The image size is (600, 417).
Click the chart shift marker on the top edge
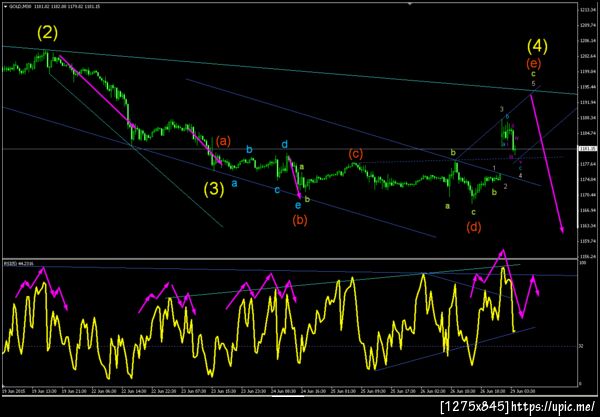[410, 4]
